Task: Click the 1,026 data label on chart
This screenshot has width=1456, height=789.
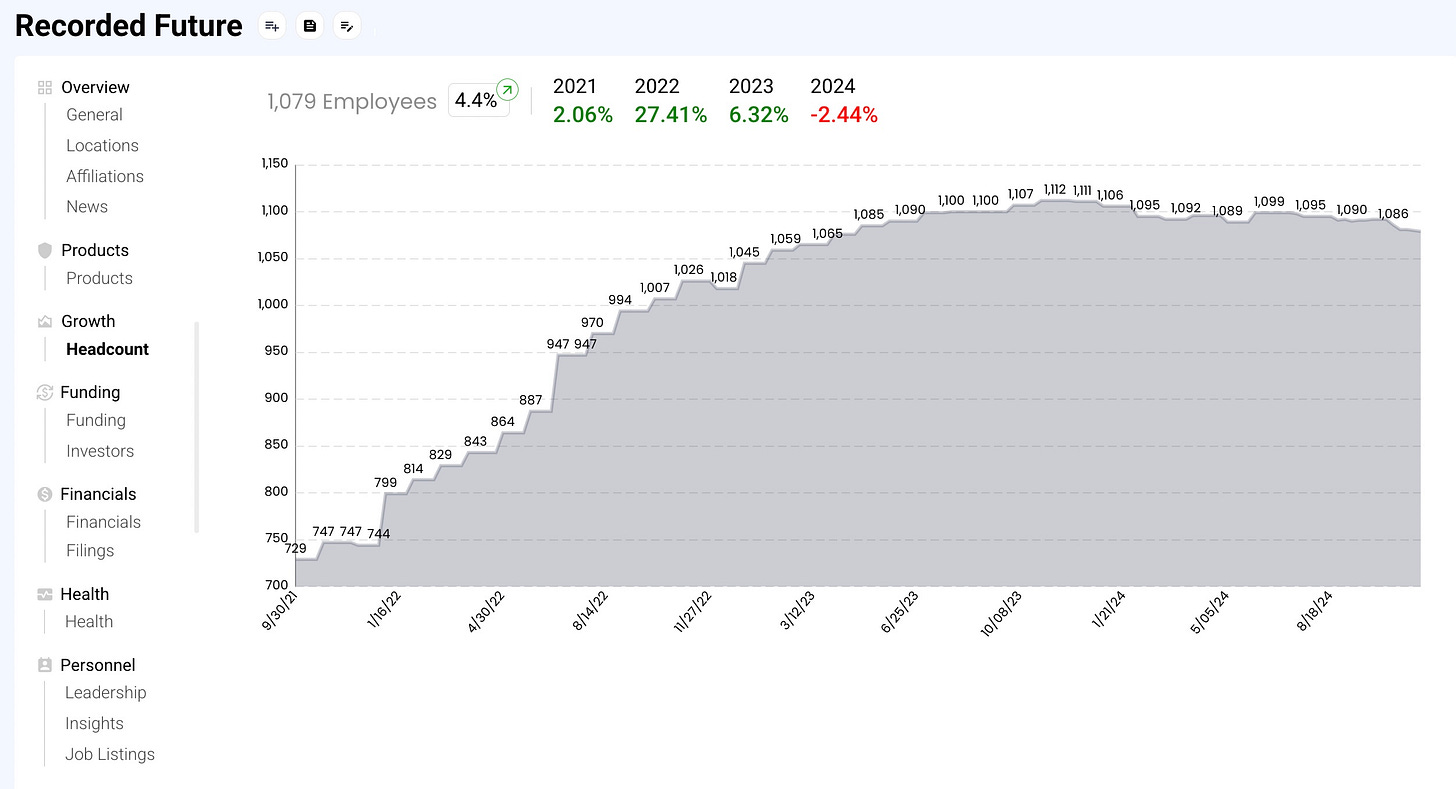Action: 688,270
